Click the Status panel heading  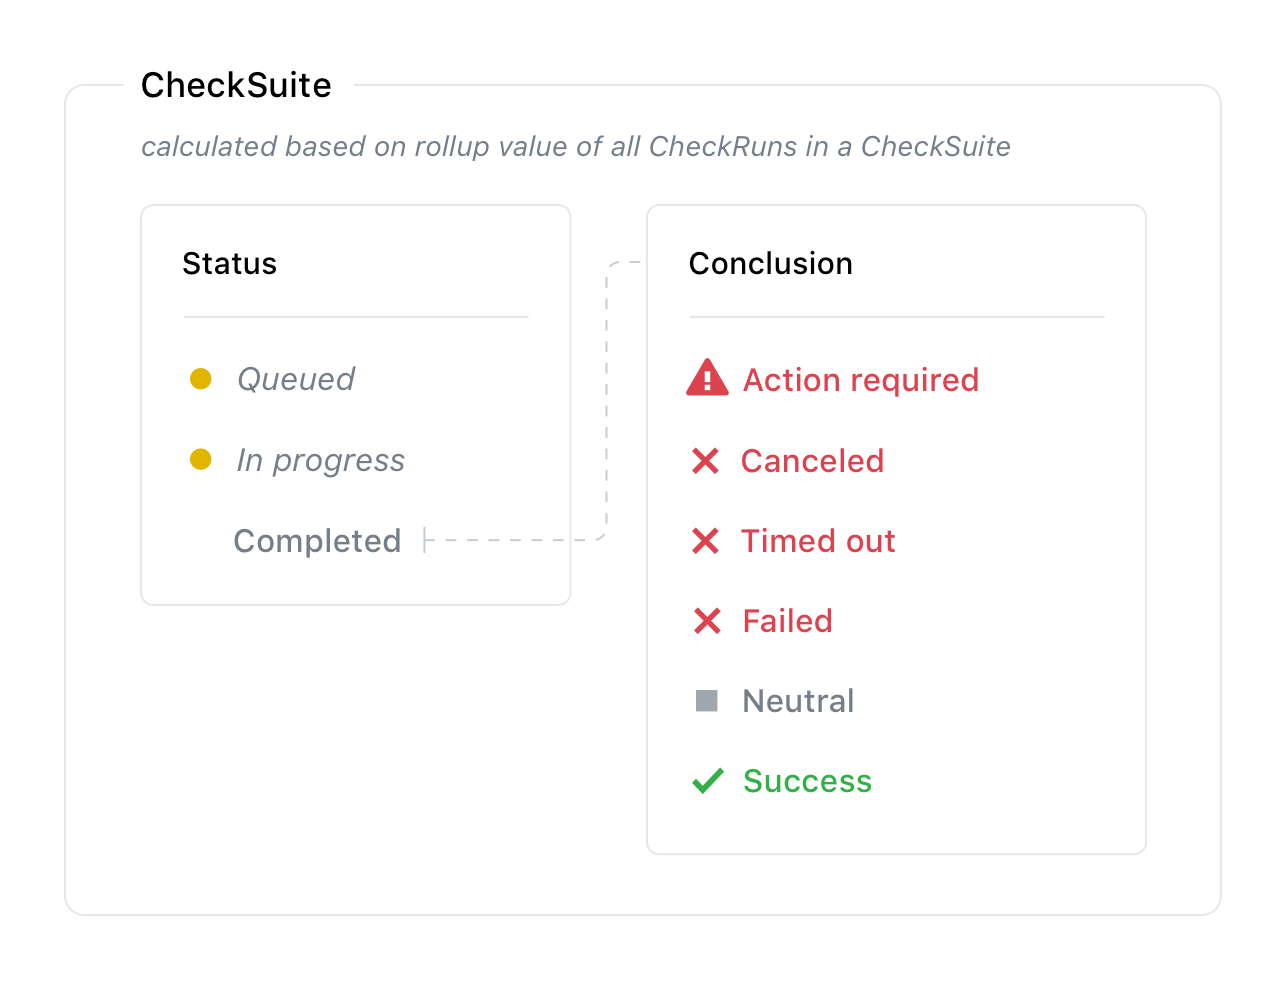[229, 264]
